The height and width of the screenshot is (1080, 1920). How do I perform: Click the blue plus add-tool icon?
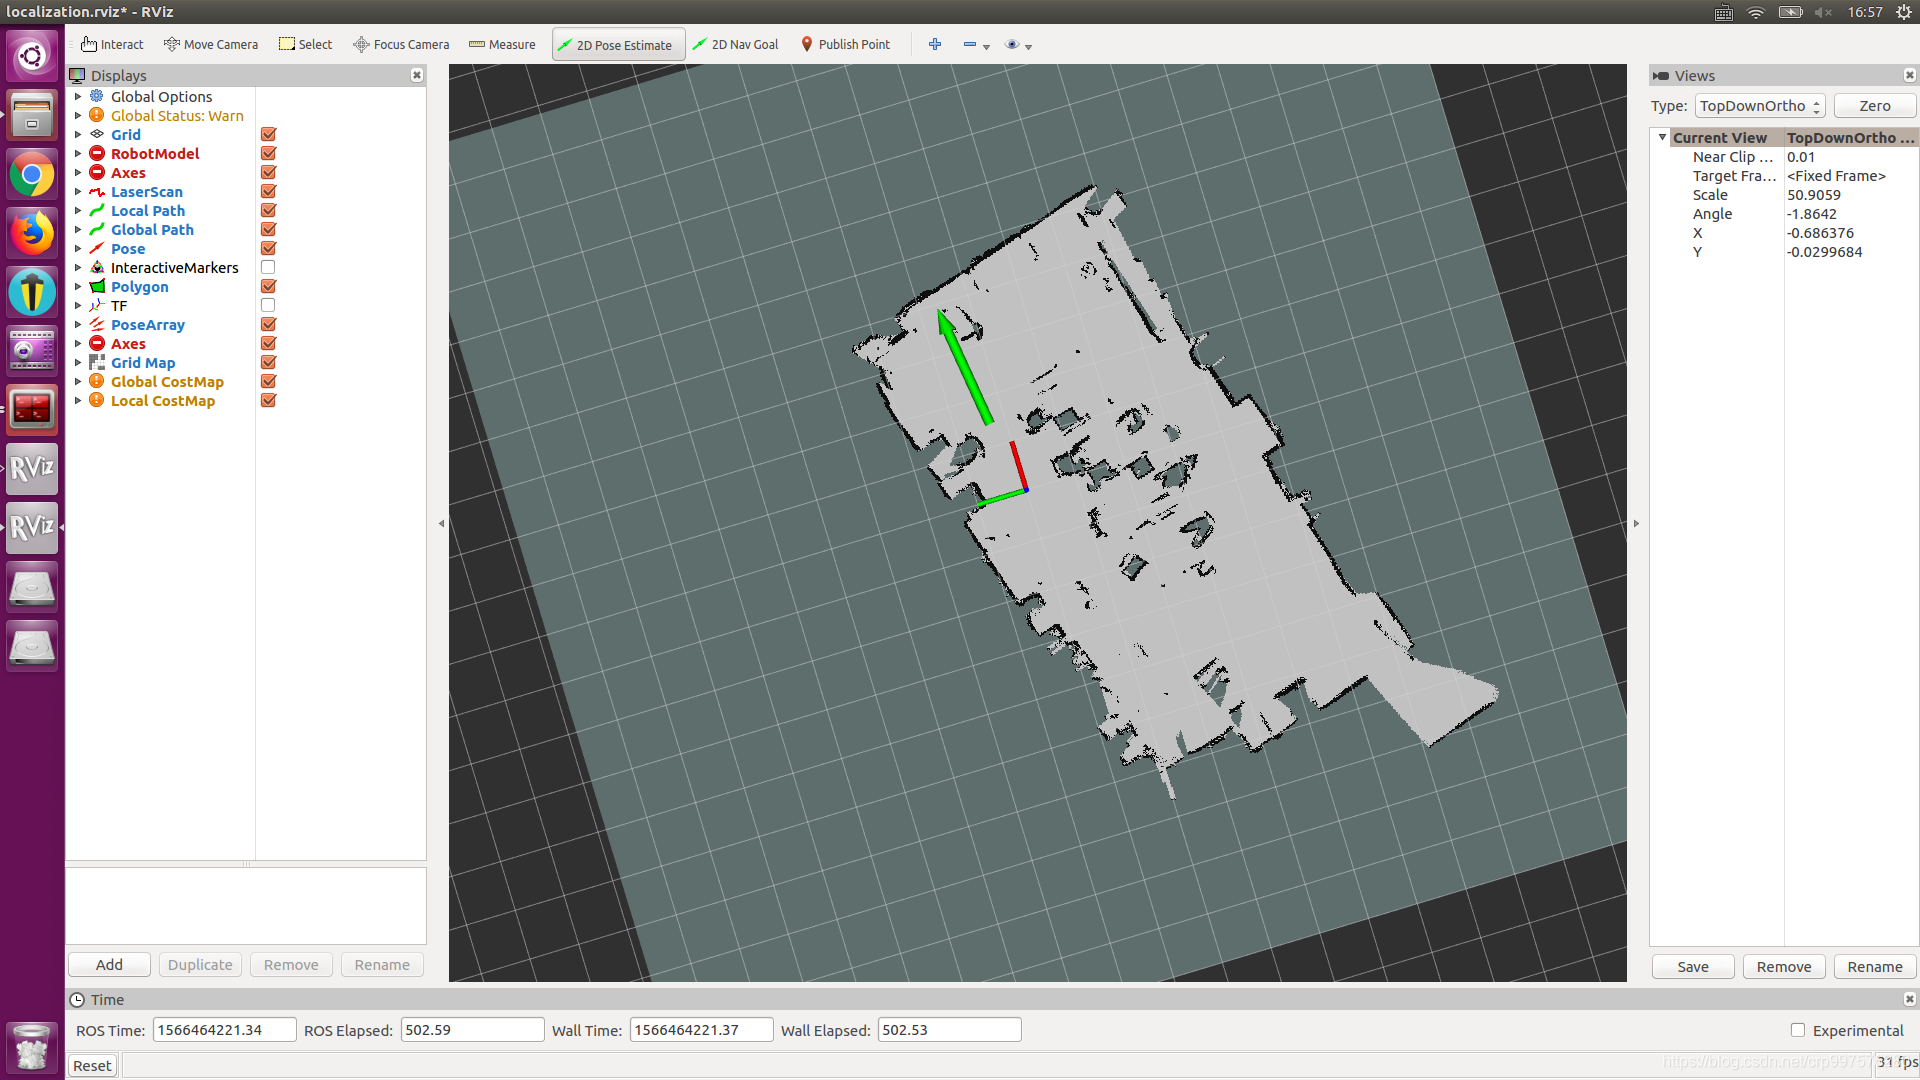click(x=935, y=44)
